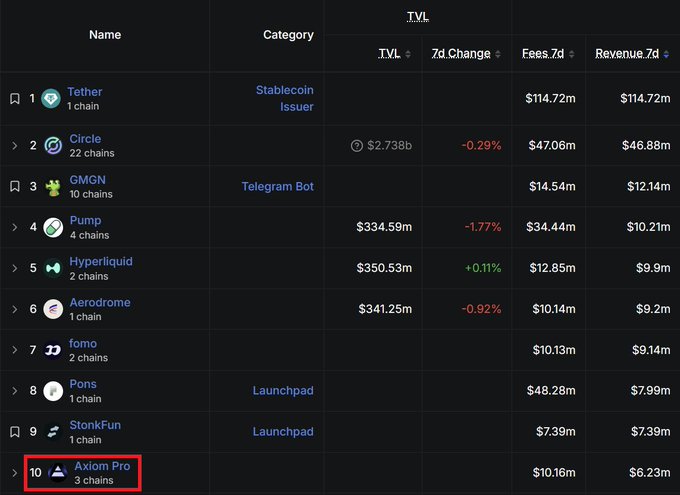Image resolution: width=680 pixels, height=495 pixels.
Task: Bookmark the Tether row
Action: [15, 98]
